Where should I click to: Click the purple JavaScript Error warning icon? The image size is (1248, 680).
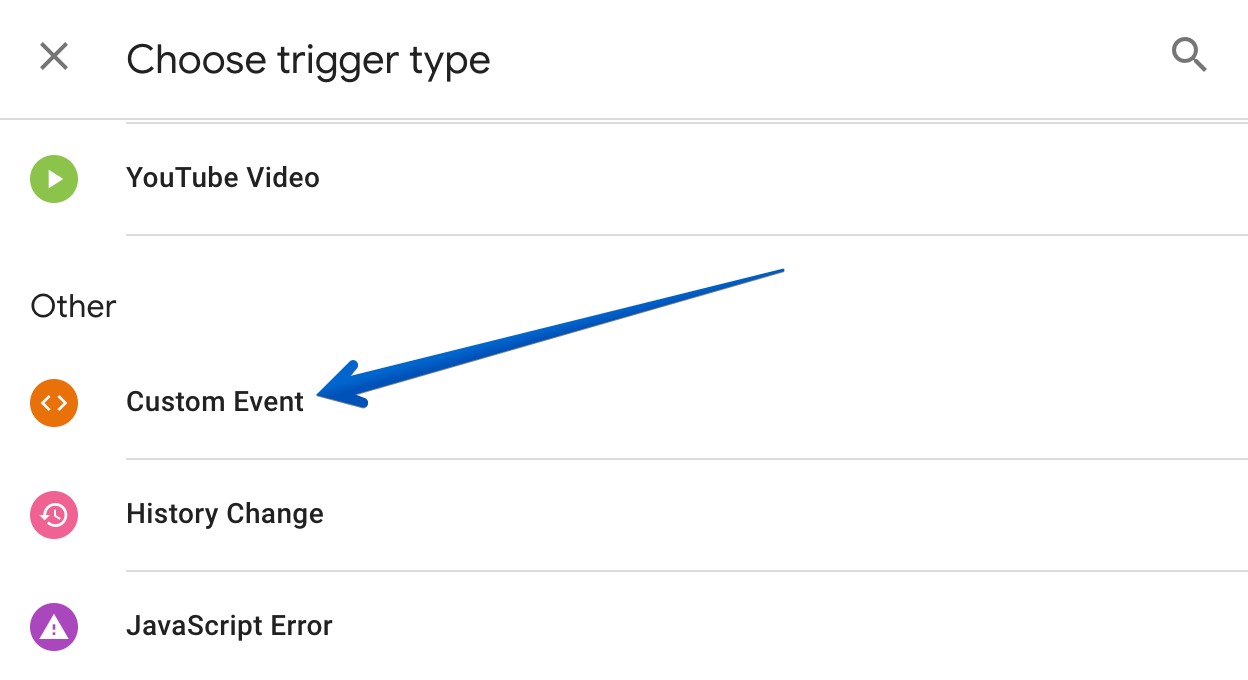(x=54, y=627)
